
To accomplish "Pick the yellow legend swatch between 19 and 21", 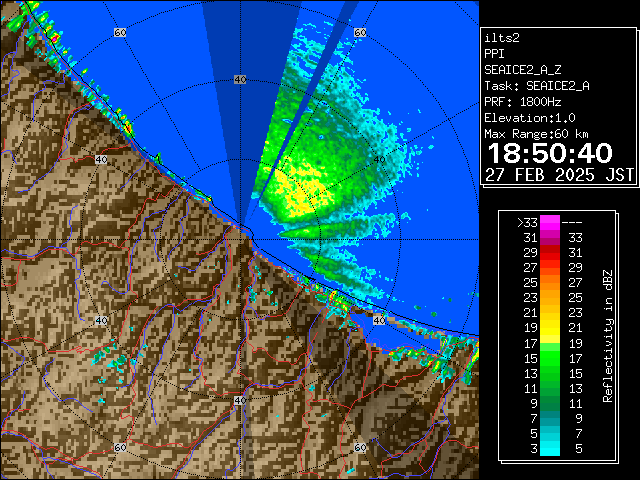I will click(549, 328).
